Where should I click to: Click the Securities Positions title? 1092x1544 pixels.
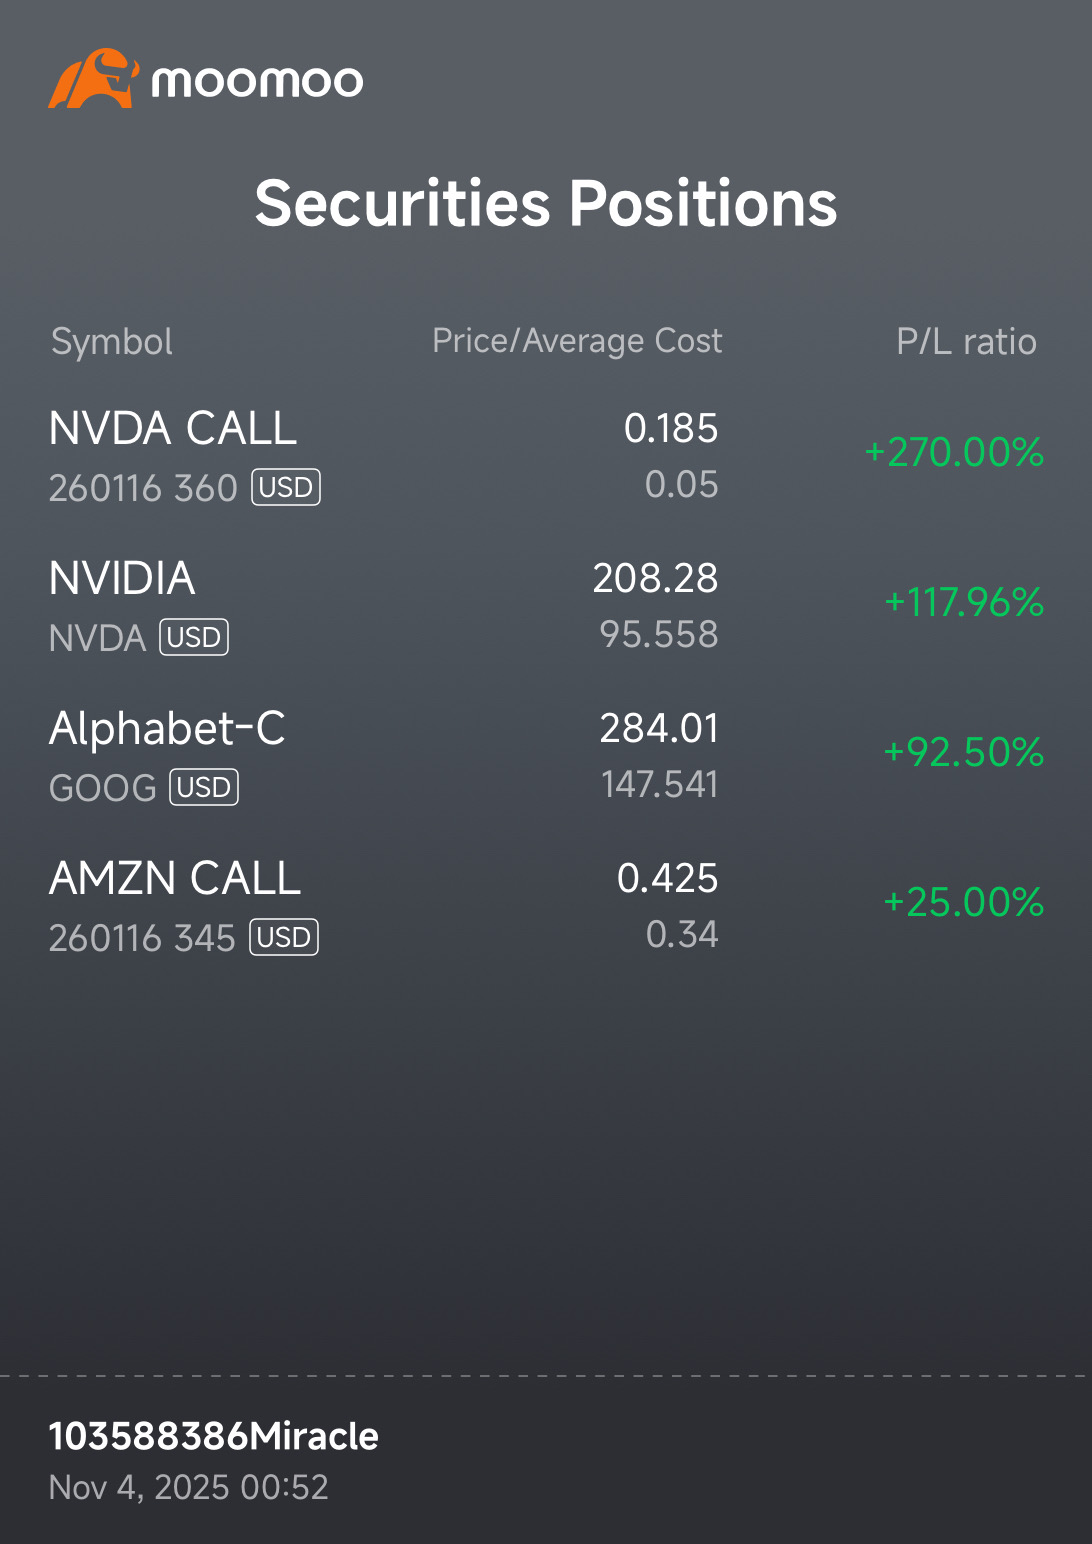point(546,204)
